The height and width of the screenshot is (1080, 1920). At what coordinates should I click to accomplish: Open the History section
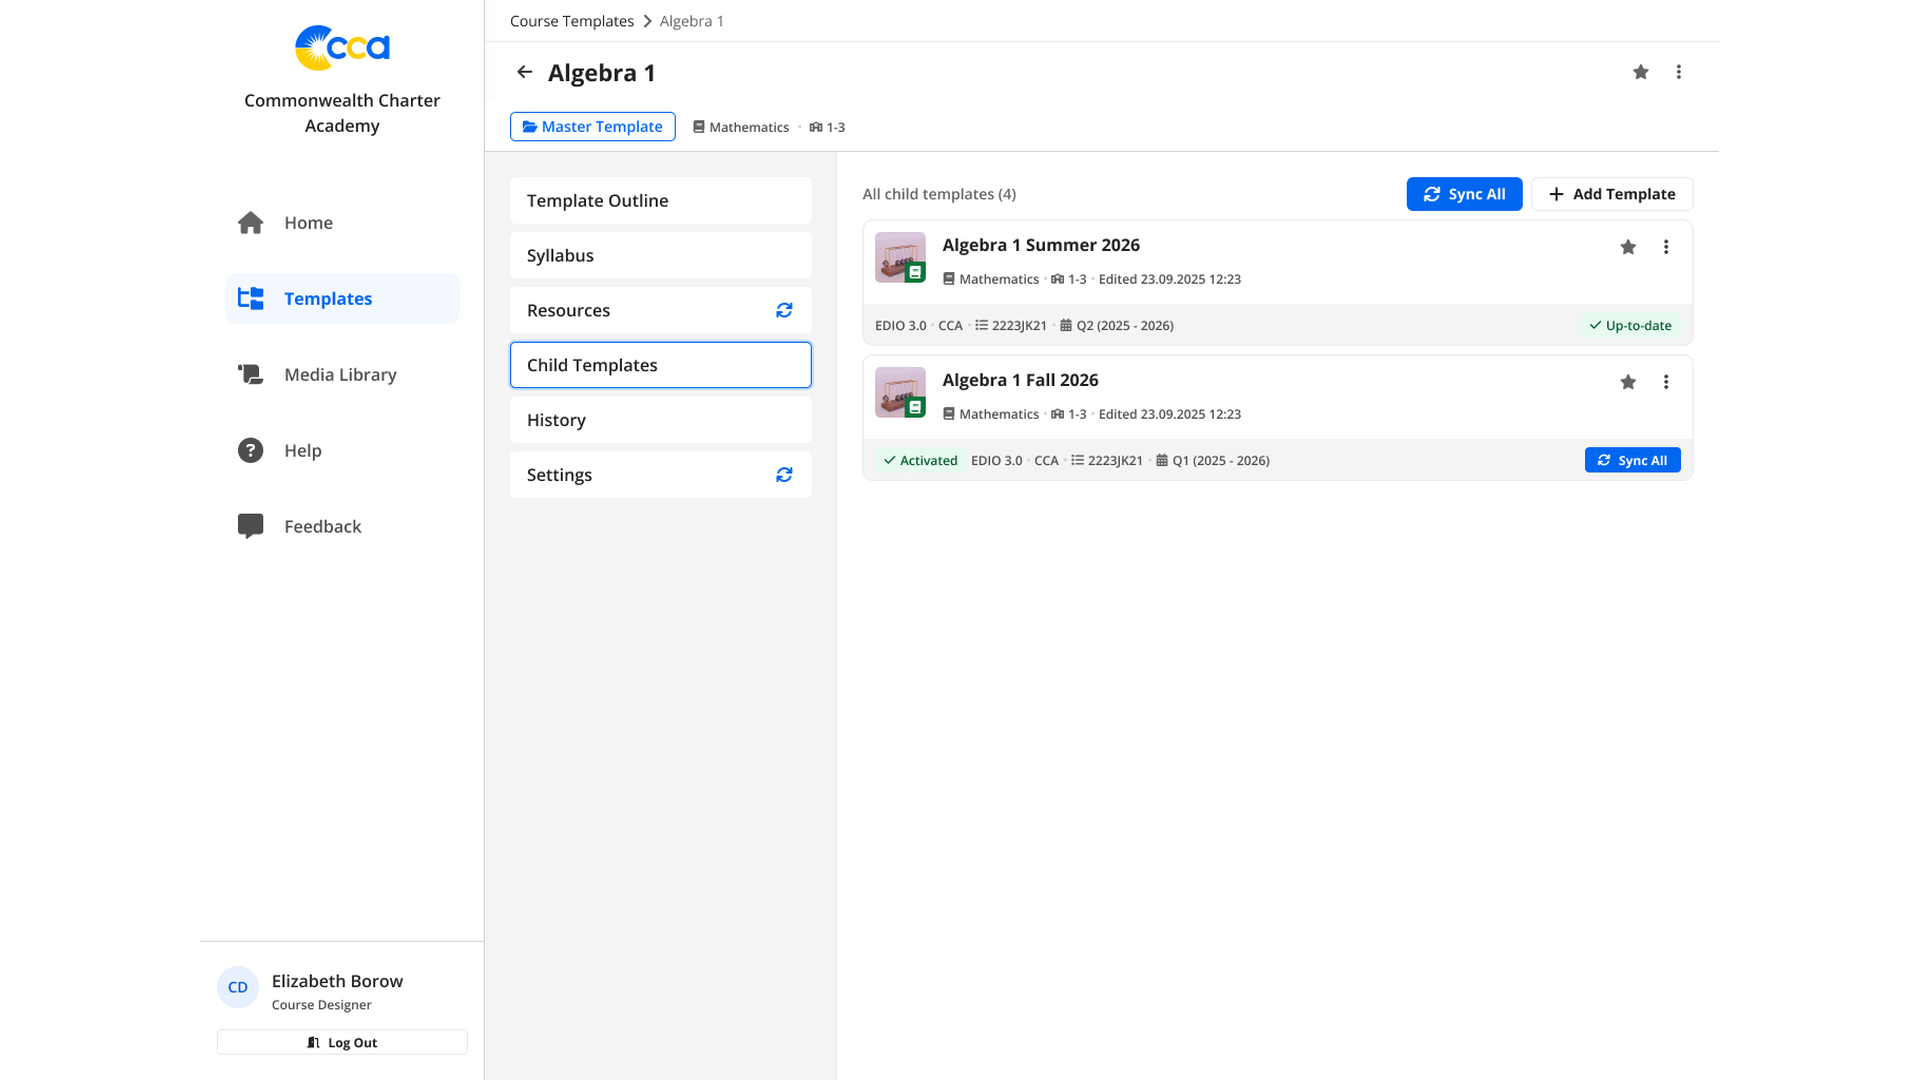click(661, 420)
